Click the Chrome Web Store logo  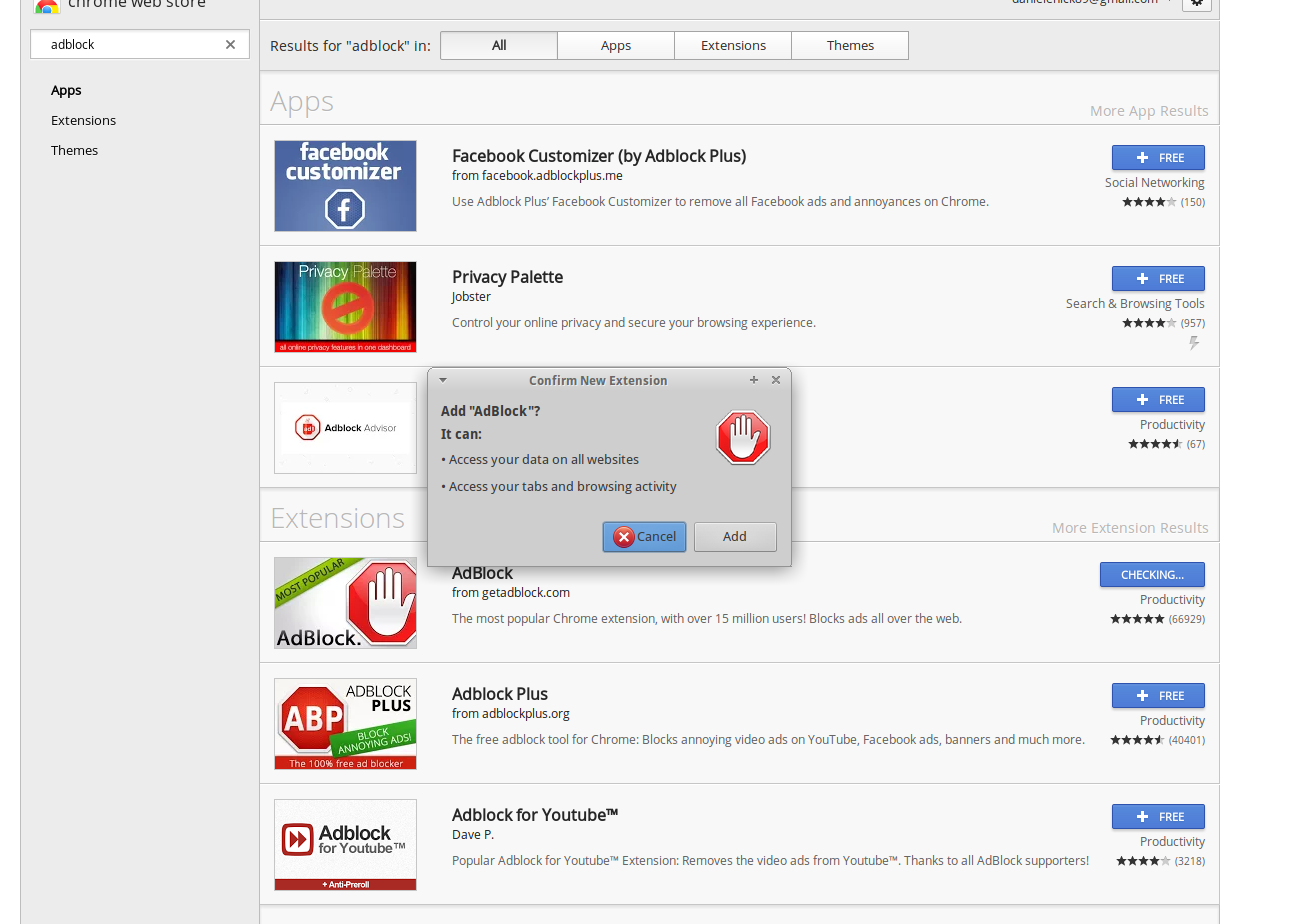coord(45,5)
